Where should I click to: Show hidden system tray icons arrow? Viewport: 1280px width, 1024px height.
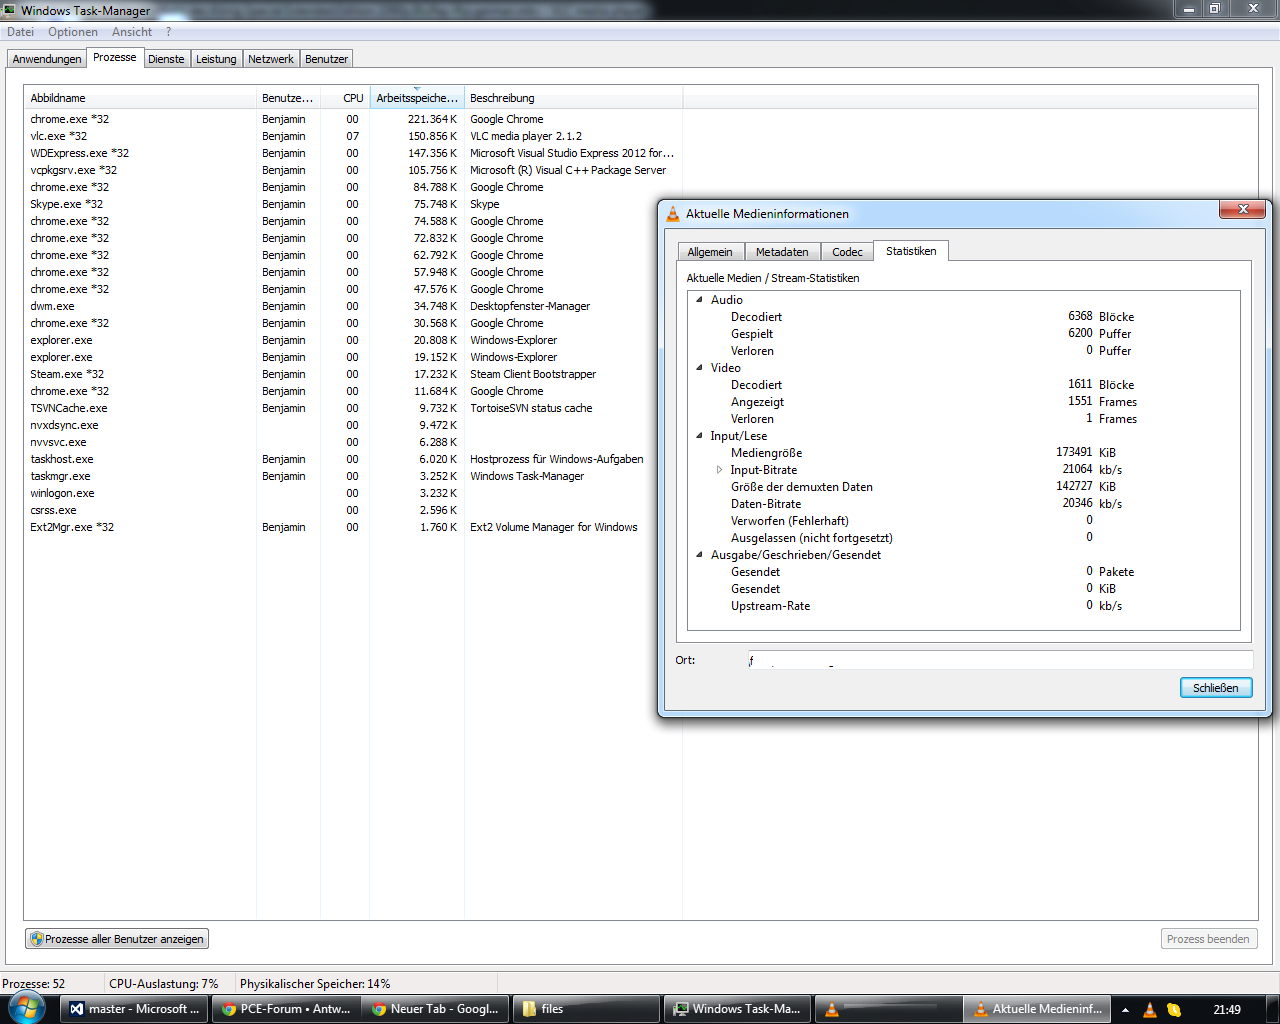(1125, 1010)
